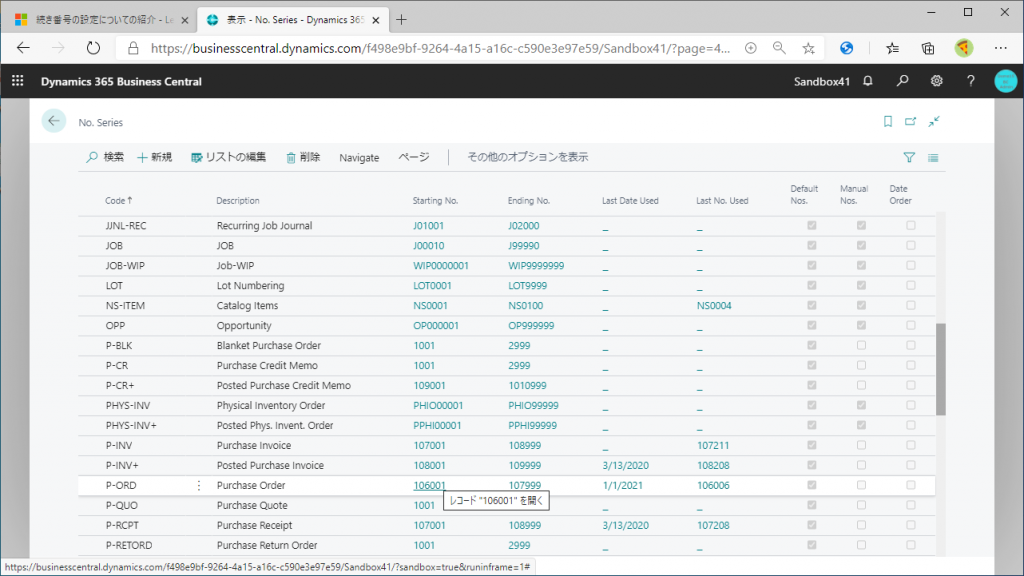Go back with the page back arrow

(54, 121)
